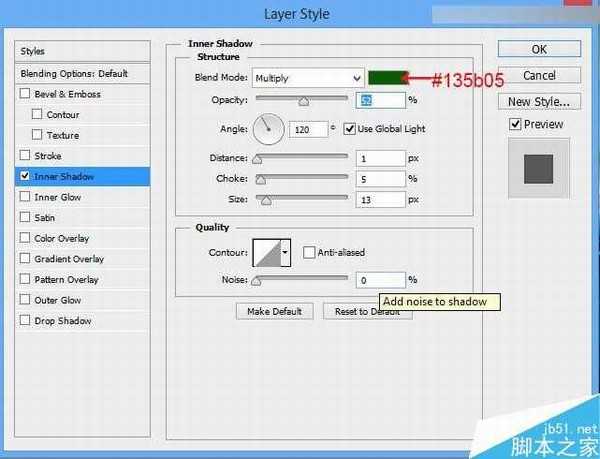Click the Contour curve thumbnail
Screen dimensions: 600x459
pos(268,253)
